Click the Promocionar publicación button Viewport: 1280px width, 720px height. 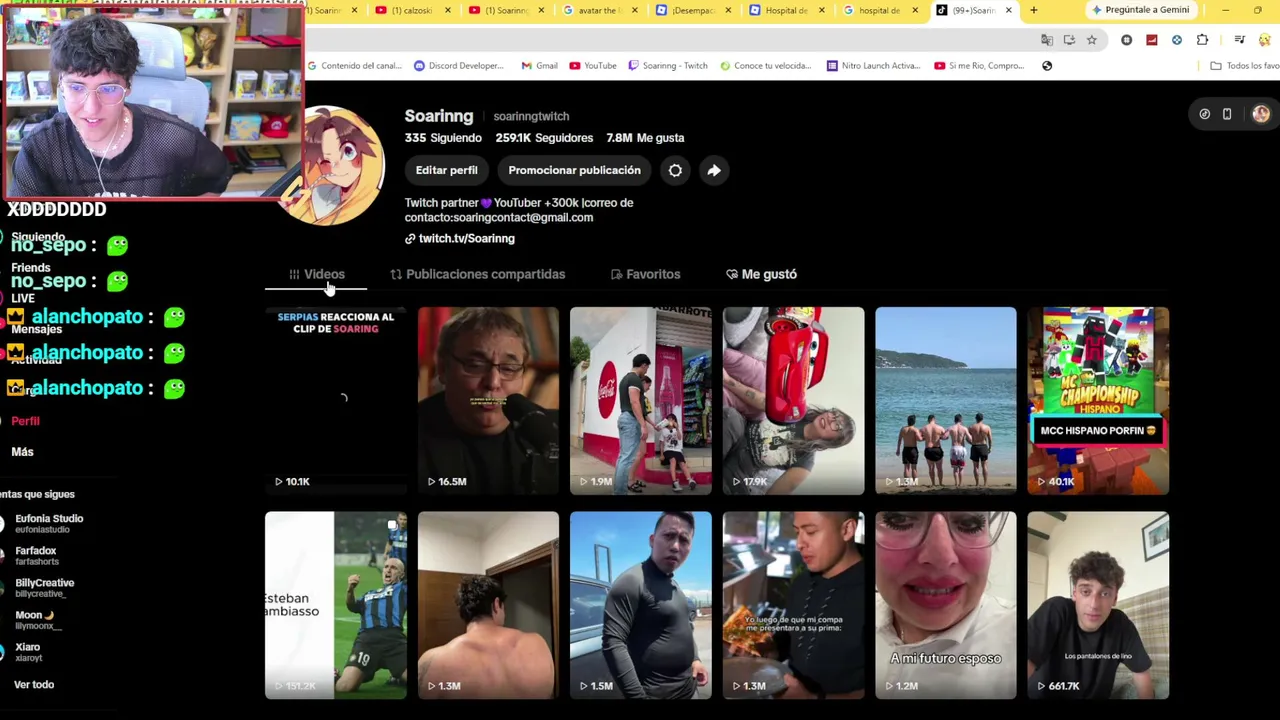(x=574, y=170)
